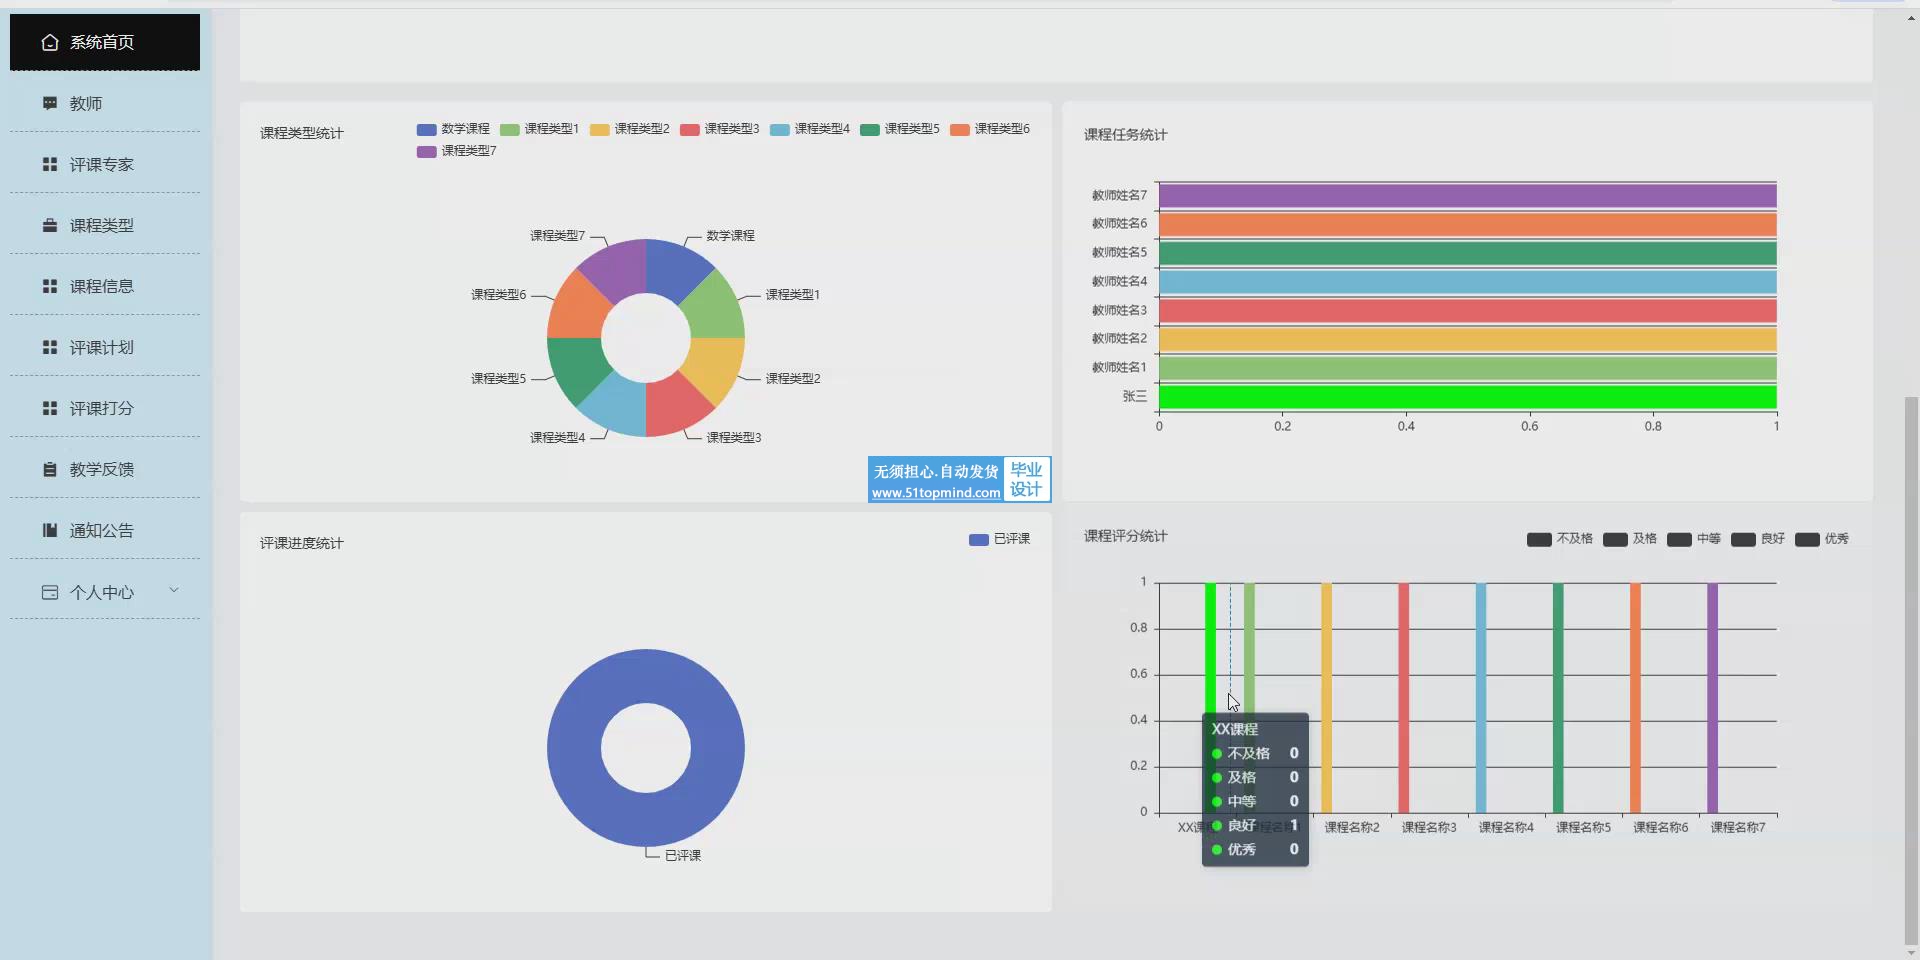
Task: Expand the 个人中心 chevron arrow
Action: 174,590
